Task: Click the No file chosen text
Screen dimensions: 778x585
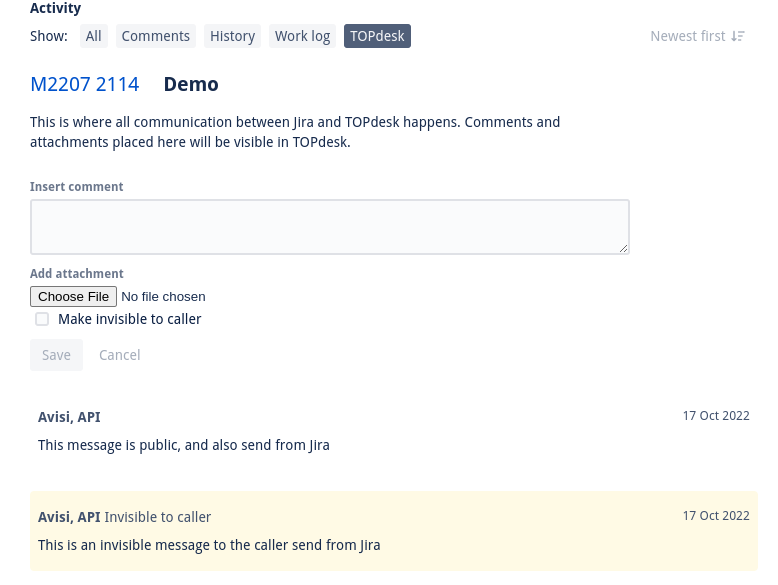Action: 163,297
